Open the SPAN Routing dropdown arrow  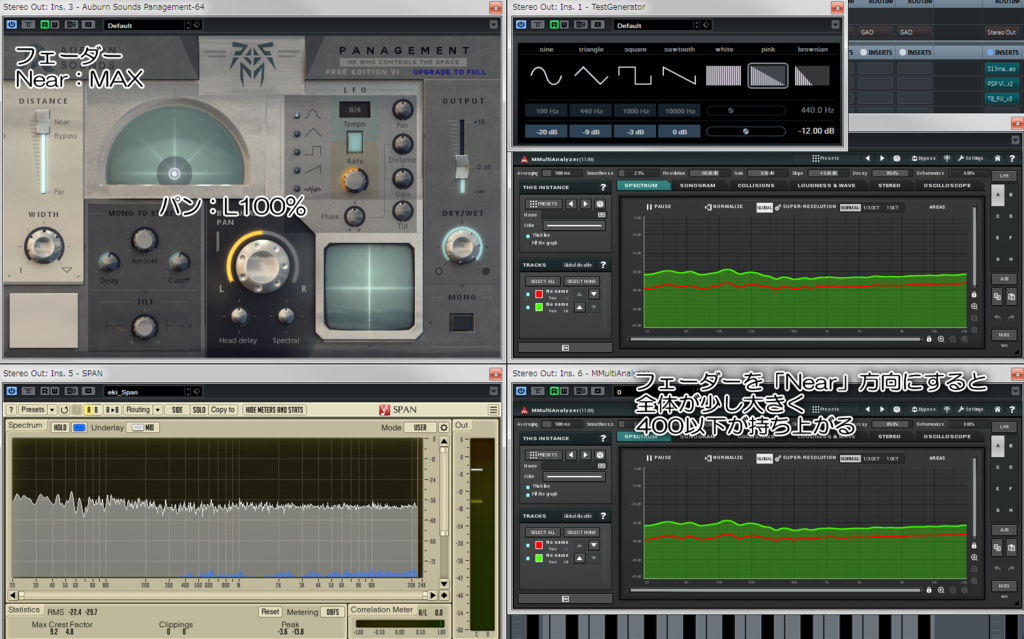tap(157, 410)
